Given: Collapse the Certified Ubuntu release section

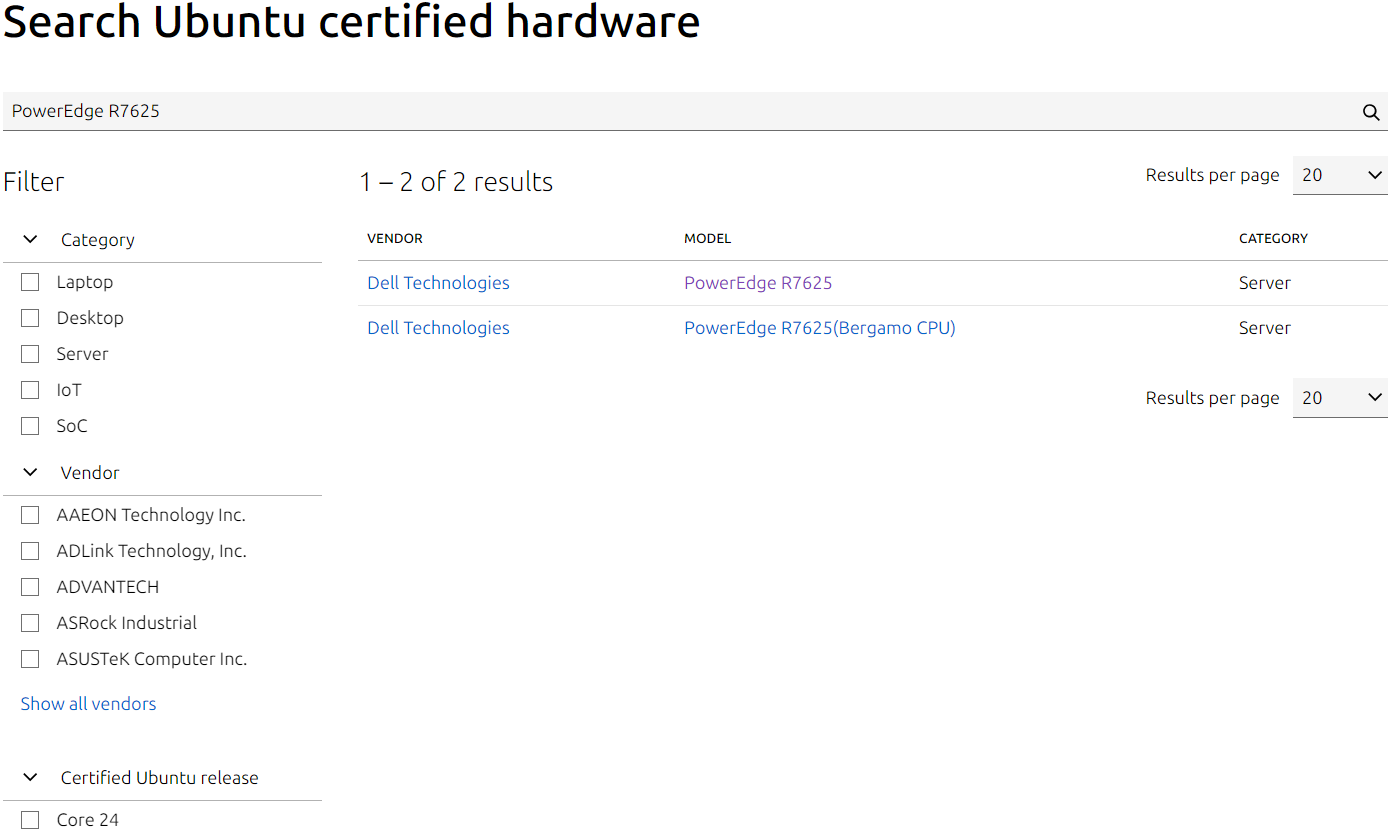Looking at the screenshot, I should [x=163, y=778].
